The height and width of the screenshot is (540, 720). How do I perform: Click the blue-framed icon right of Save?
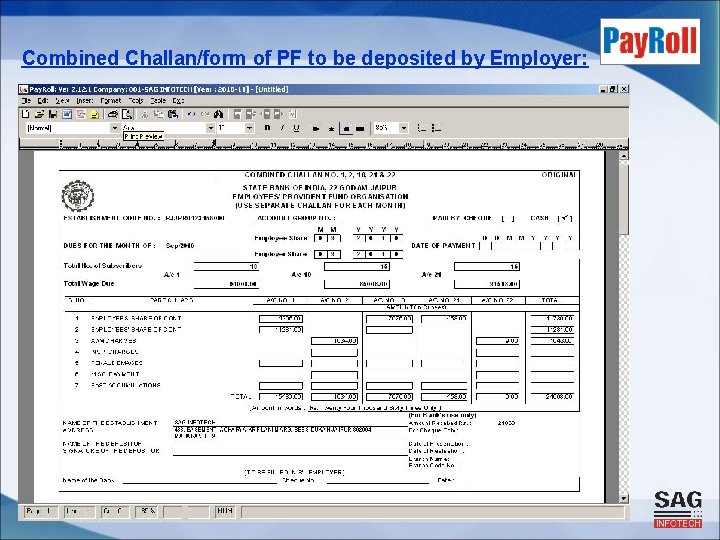tap(67, 114)
